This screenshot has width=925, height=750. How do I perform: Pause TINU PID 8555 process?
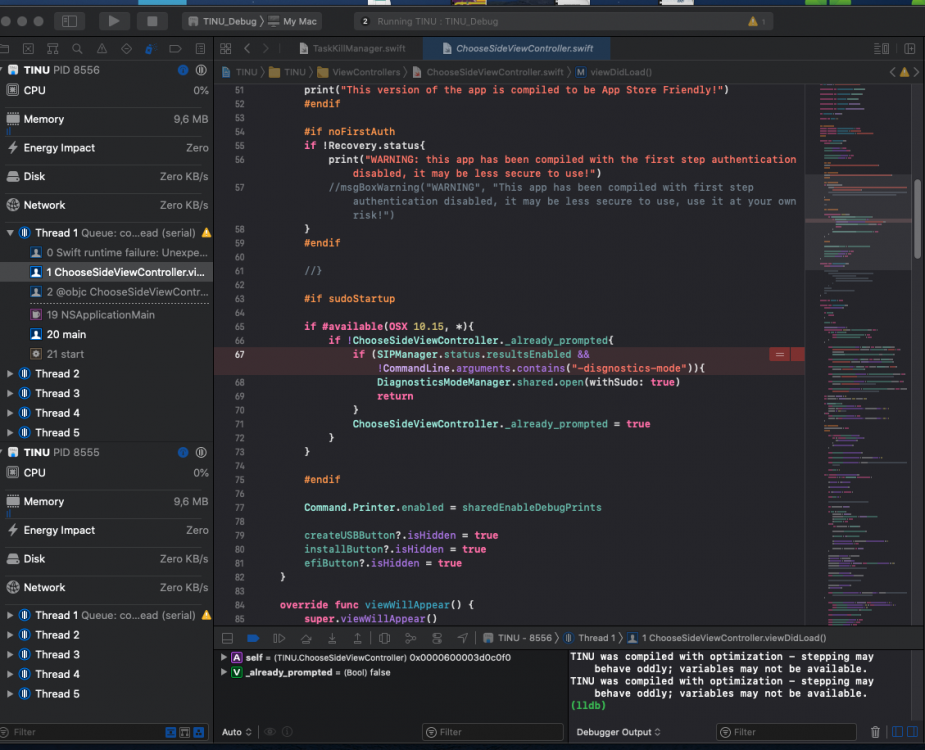coord(201,453)
